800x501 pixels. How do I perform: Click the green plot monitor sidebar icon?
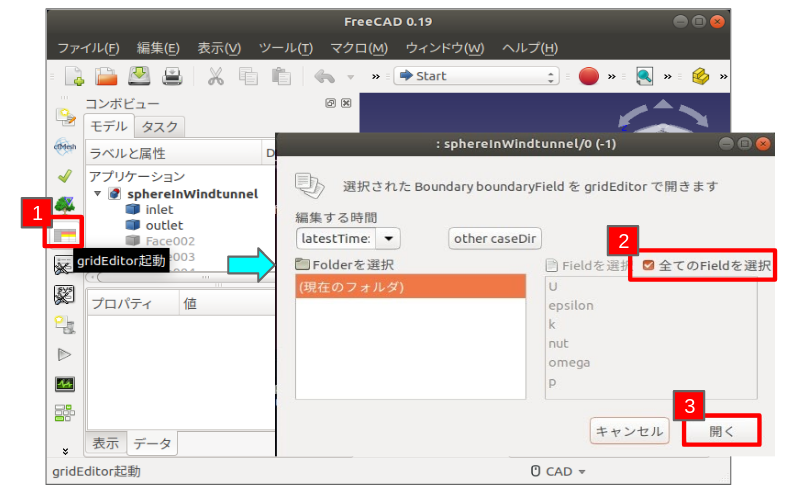pyautogui.click(x=63, y=384)
